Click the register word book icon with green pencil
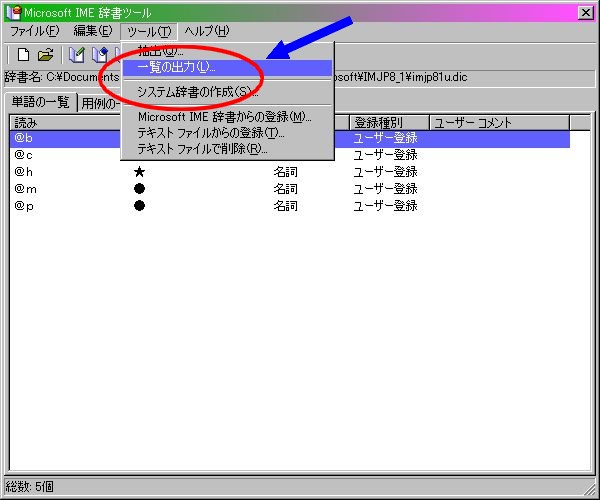The height and width of the screenshot is (500, 600). tap(77, 55)
